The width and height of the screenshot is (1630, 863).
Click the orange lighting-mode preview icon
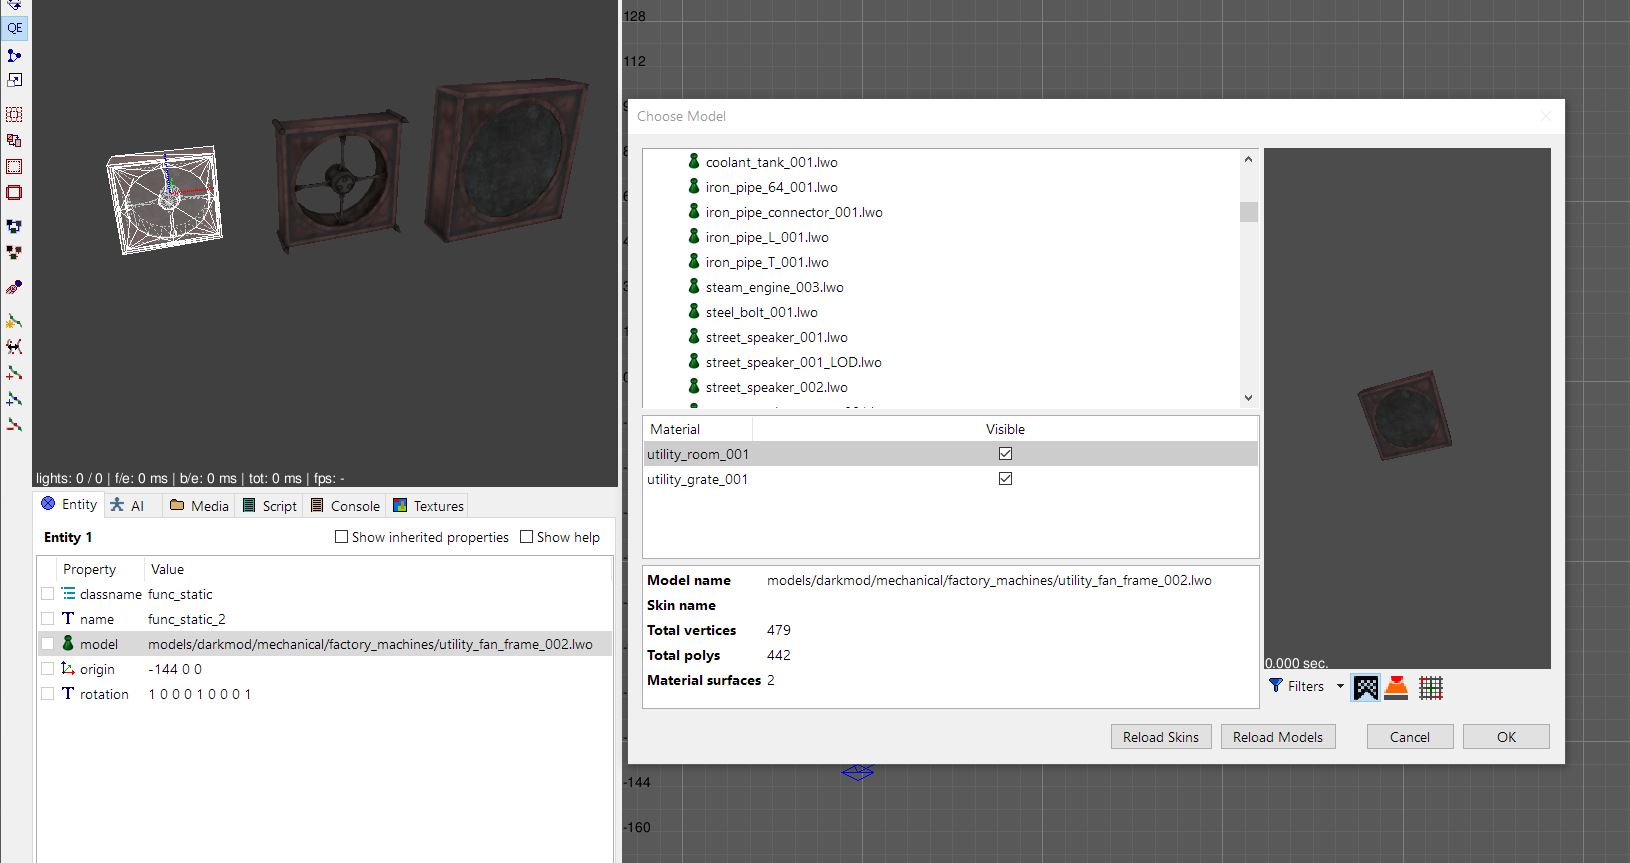(1397, 687)
